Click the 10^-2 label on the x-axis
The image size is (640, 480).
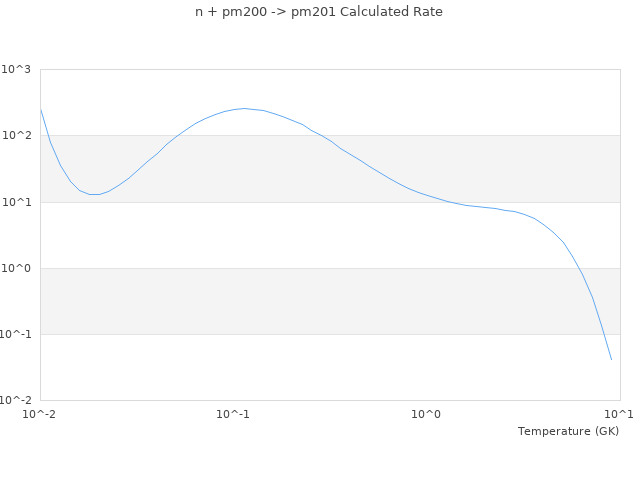40,414
